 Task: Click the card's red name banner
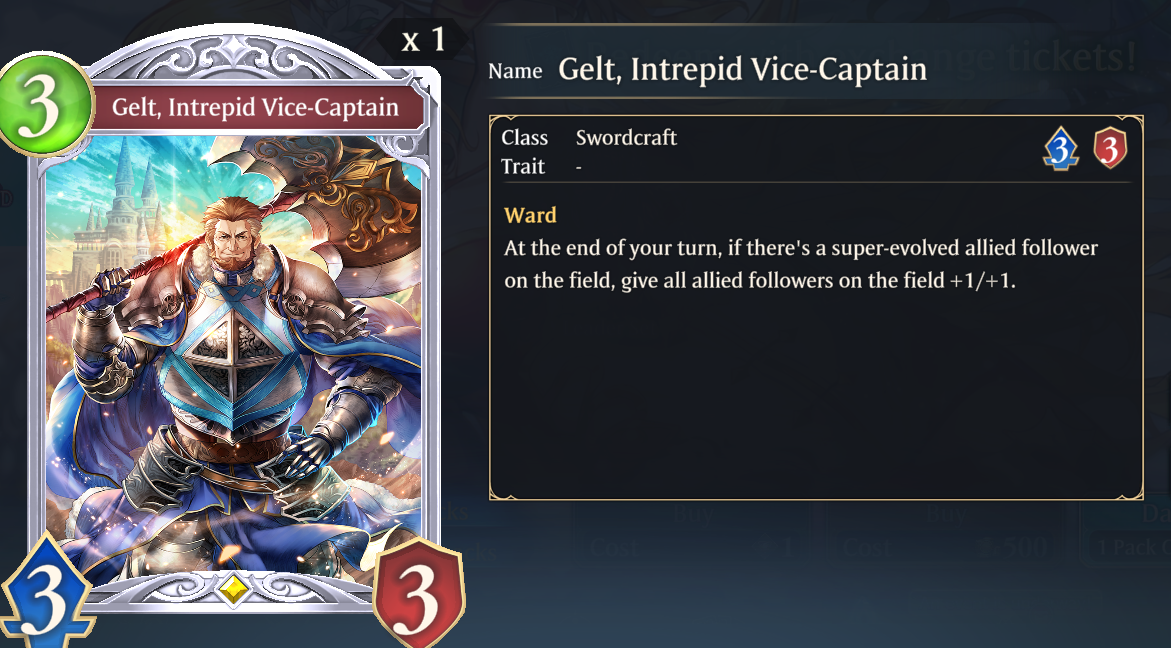tap(255, 107)
